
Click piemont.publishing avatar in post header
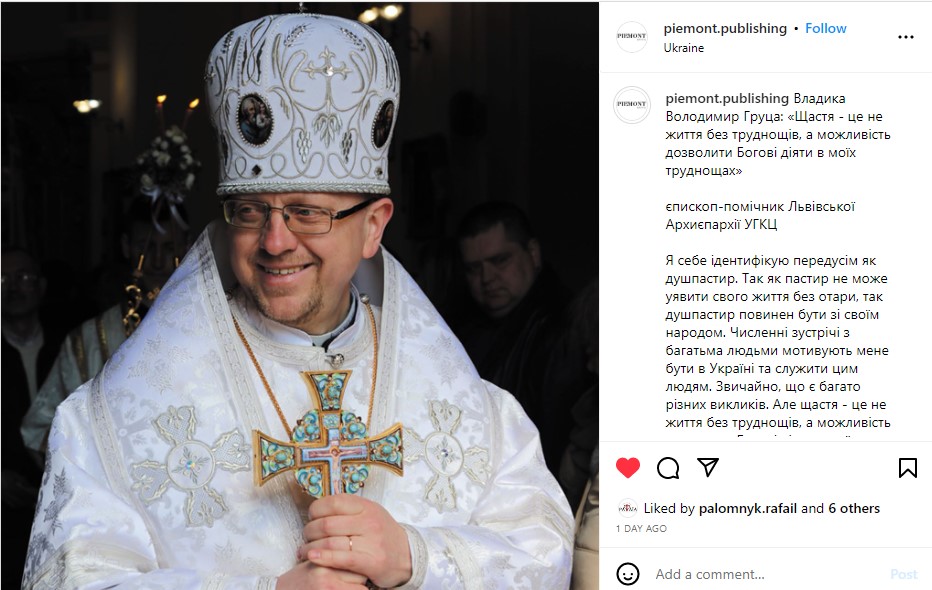pyautogui.click(x=631, y=37)
